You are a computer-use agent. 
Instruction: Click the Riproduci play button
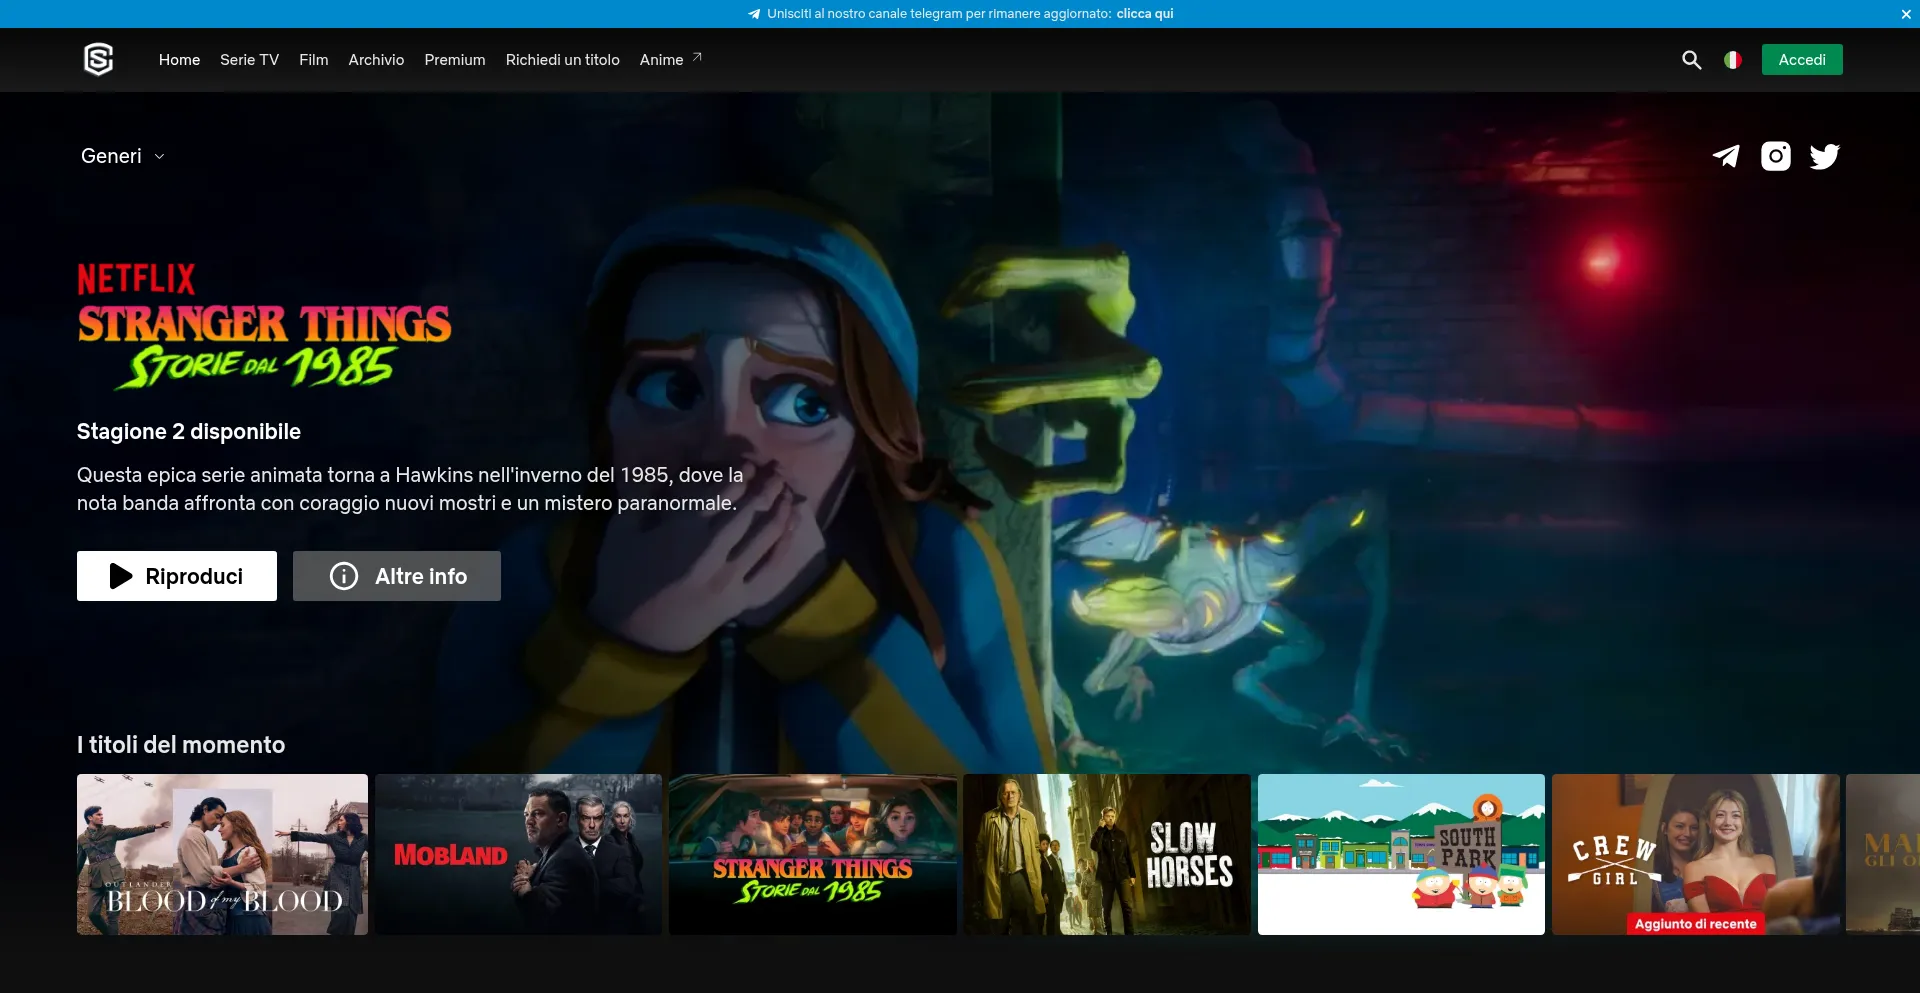pyautogui.click(x=177, y=576)
